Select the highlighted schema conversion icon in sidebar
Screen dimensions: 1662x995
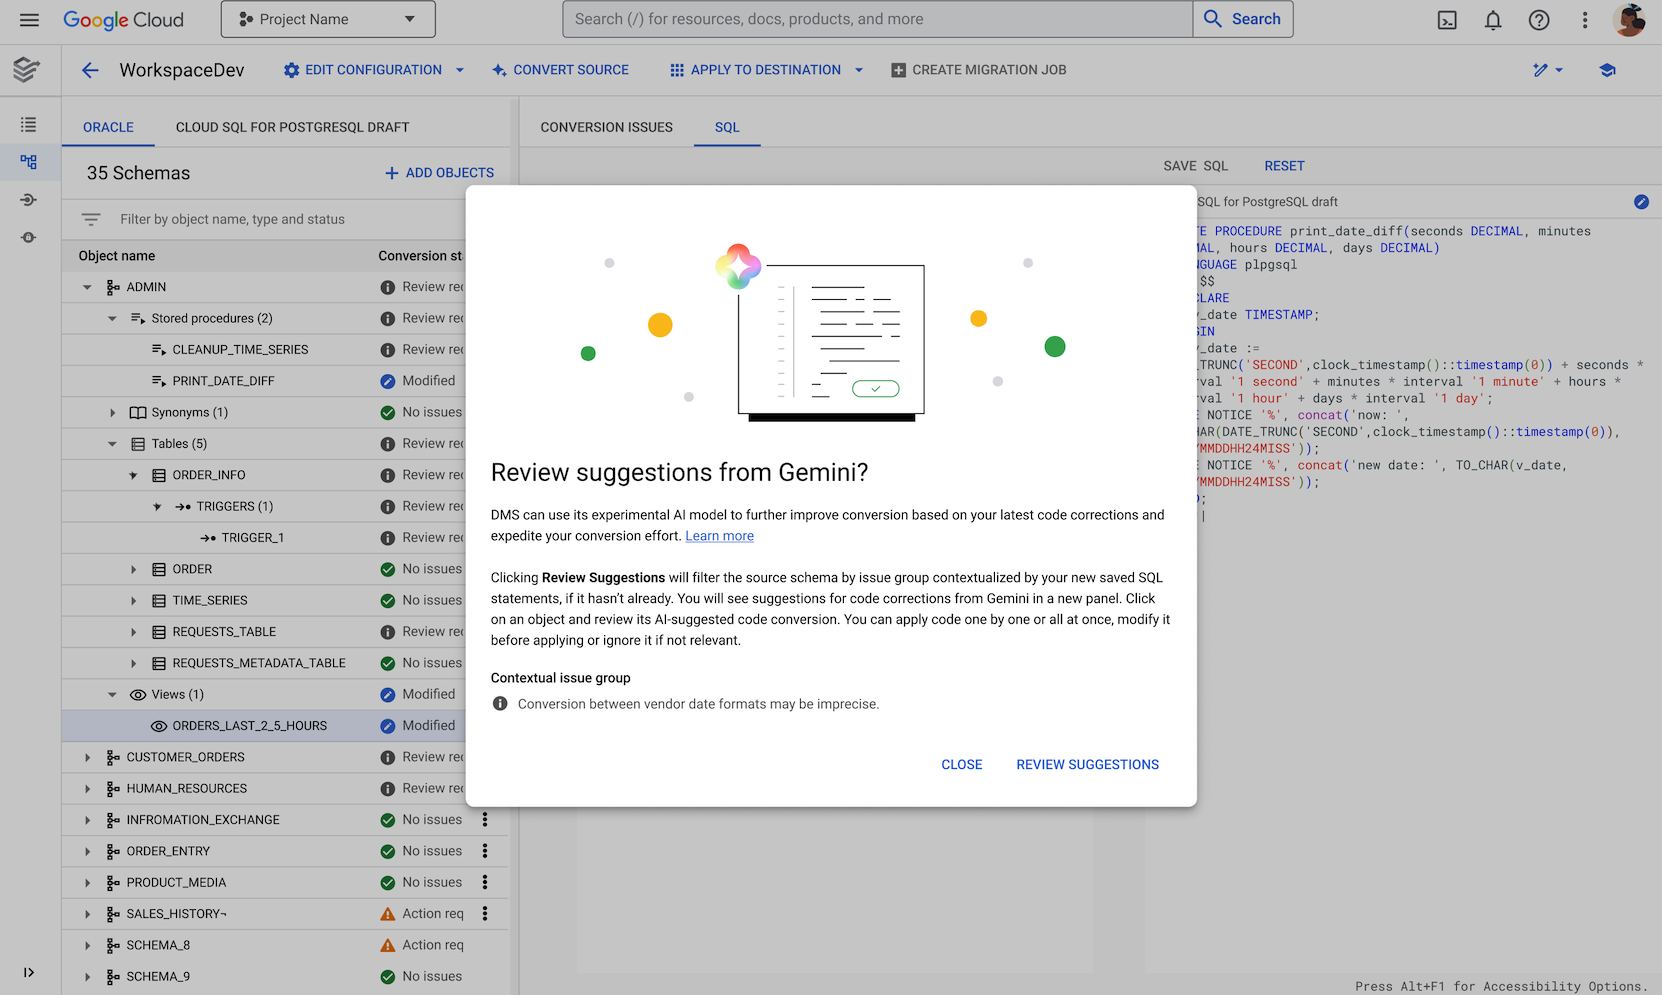point(29,161)
